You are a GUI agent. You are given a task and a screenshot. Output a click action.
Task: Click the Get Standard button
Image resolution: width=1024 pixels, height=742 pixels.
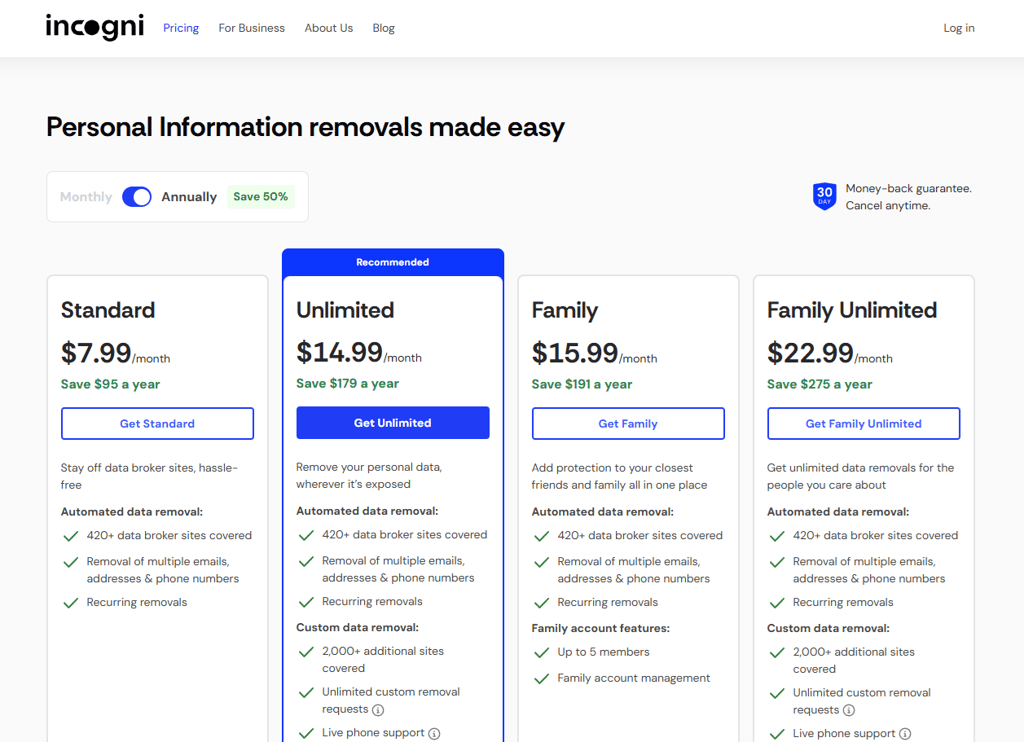157,423
